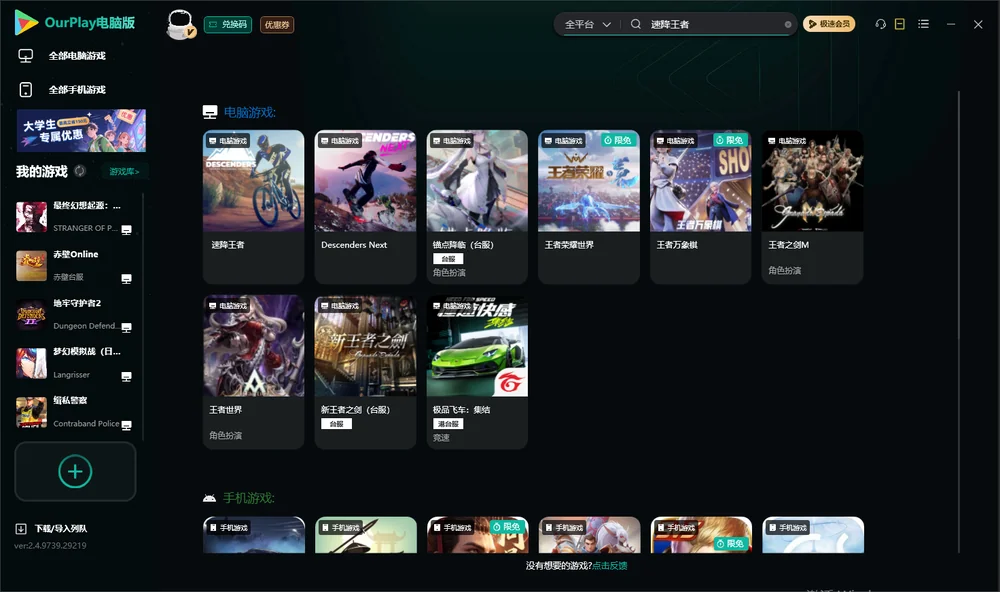Screen dimensions: 1000x592
Task: Click the OurPlay logo icon
Action: (26, 22)
